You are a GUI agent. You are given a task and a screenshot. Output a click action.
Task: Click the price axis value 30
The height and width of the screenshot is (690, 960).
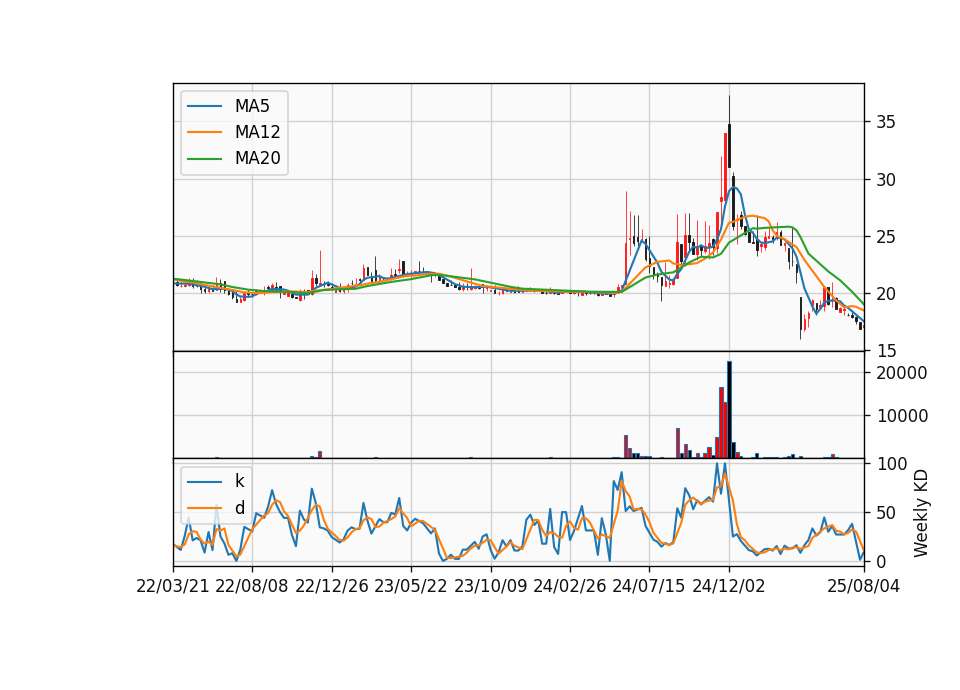coord(885,179)
